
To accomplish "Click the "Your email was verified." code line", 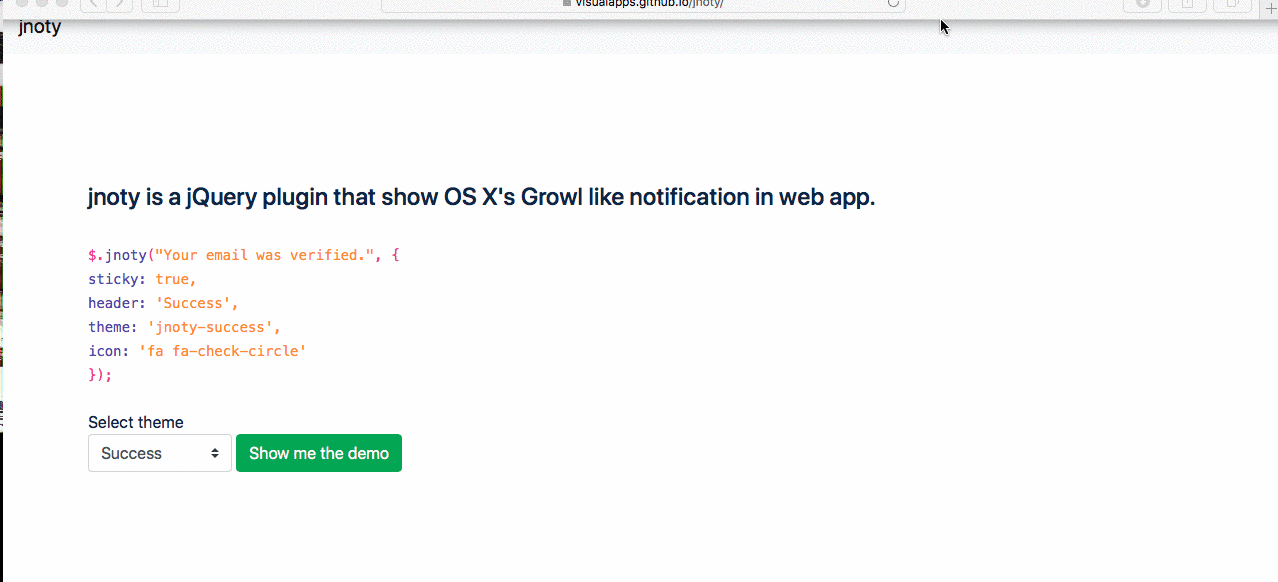I will (243, 255).
